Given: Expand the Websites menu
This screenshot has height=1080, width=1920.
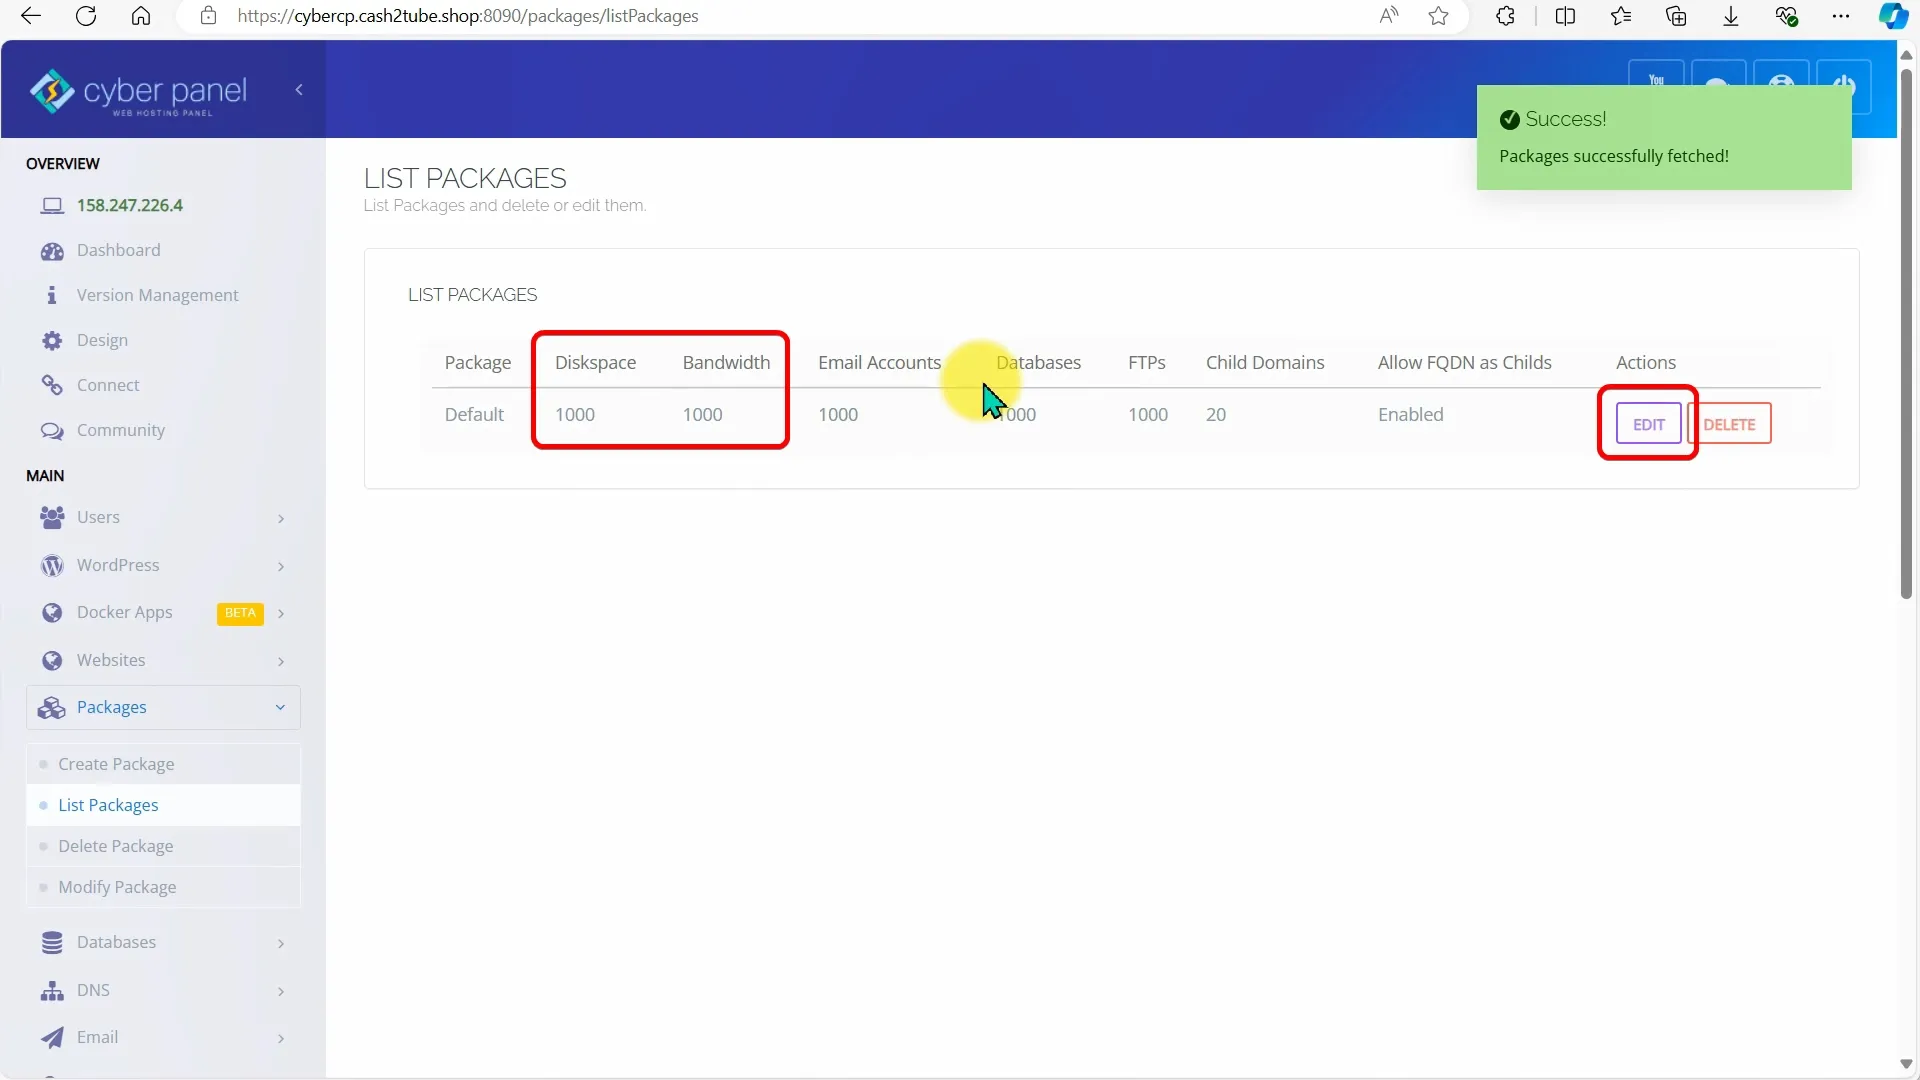Looking at the screenshot, I should tap(281, 661).
